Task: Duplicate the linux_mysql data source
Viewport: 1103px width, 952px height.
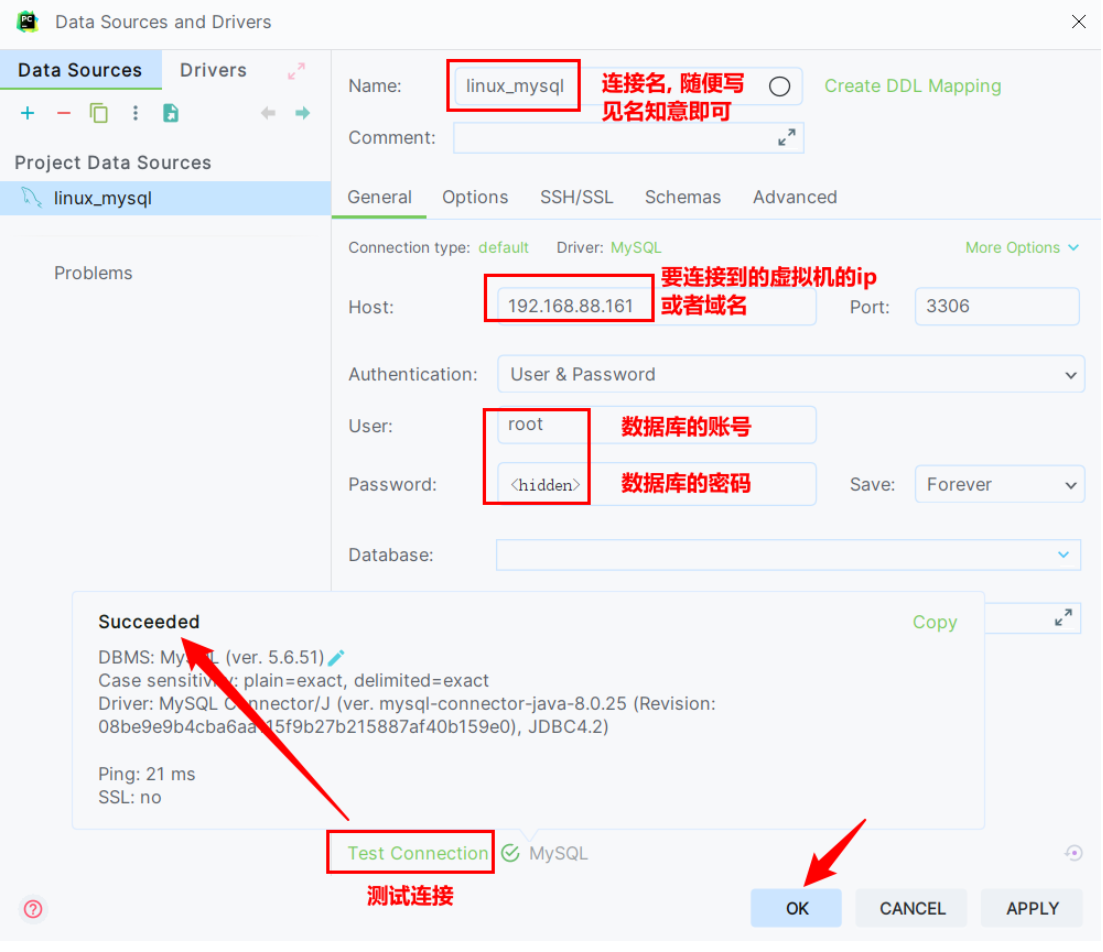Action: tap(98, 113)
